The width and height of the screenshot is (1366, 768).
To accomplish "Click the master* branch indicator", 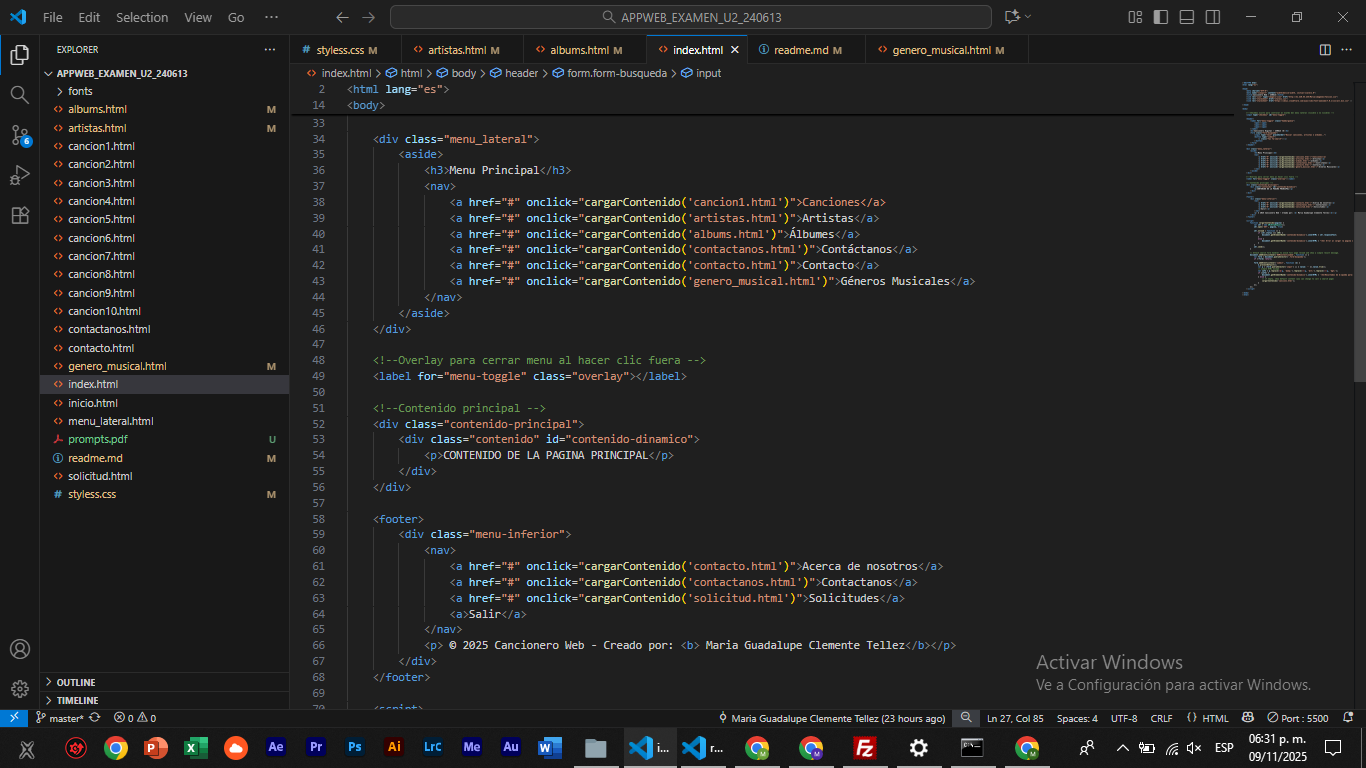I will [x=65, y=718].
